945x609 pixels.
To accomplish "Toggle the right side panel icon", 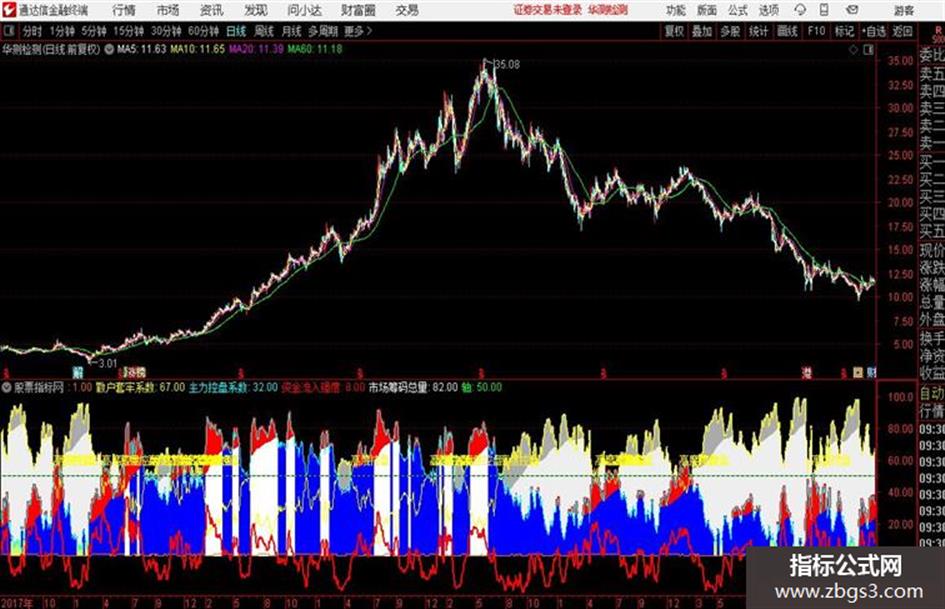I will [x=868, y=50].
